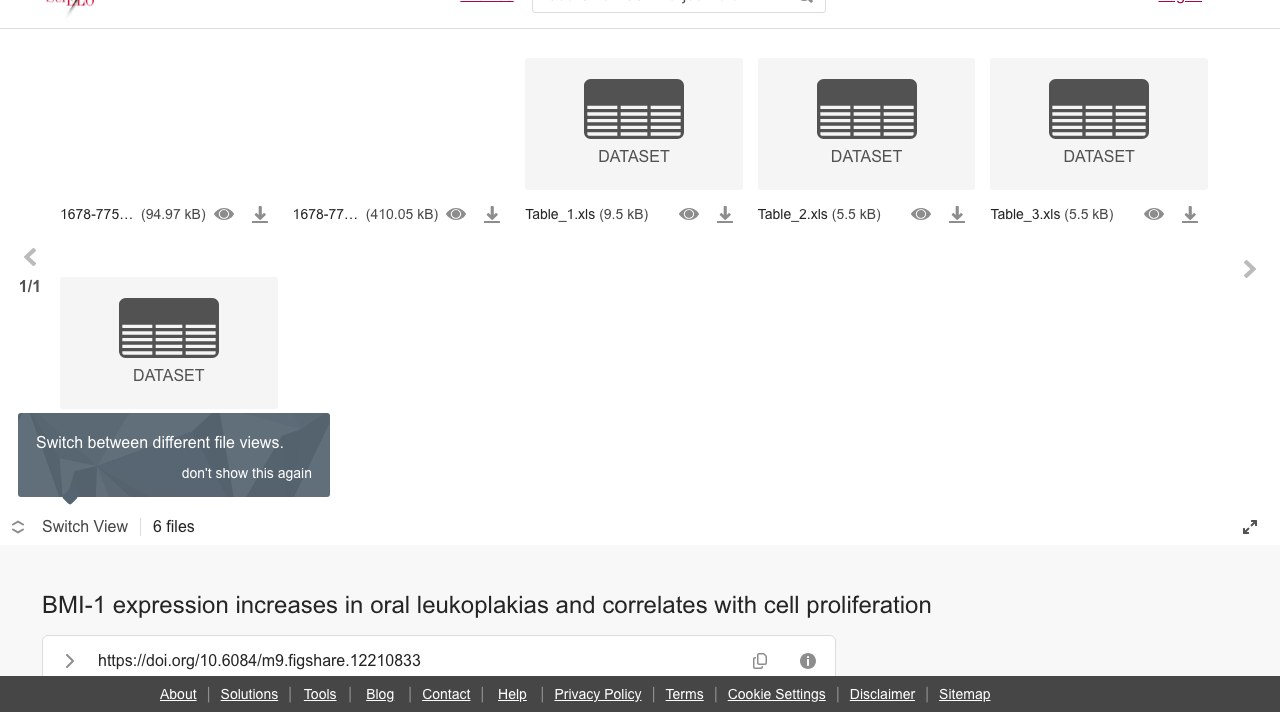Click the "6 files" count text
Screen dimensions: 1280x720
coord(174,527)
